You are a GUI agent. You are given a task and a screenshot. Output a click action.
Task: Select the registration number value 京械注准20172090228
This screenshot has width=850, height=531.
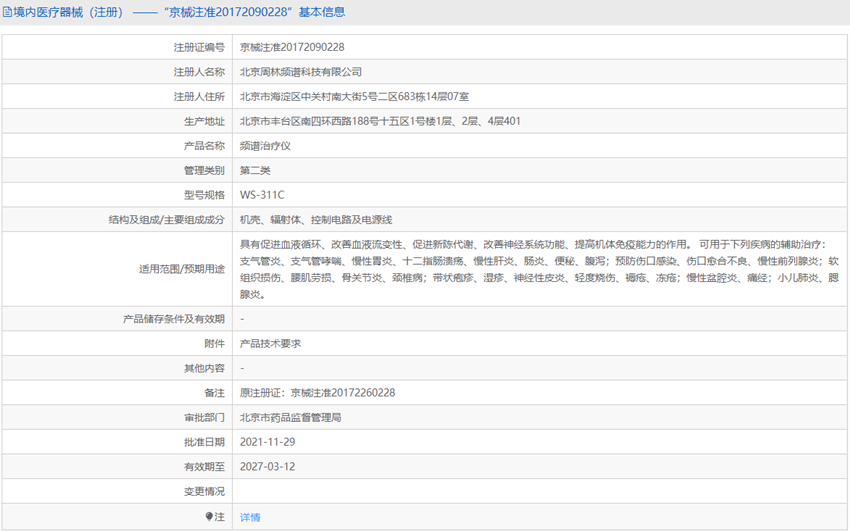point(292,47)
